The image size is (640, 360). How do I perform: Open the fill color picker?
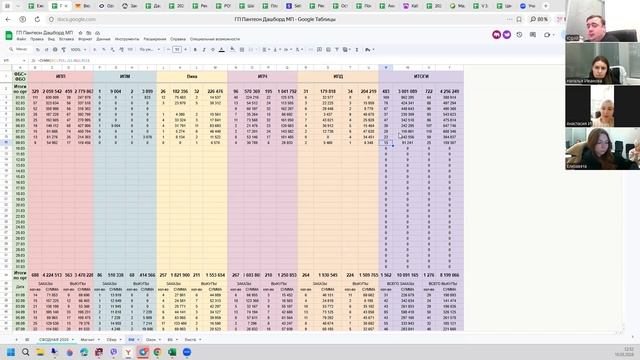coord(232,49)
